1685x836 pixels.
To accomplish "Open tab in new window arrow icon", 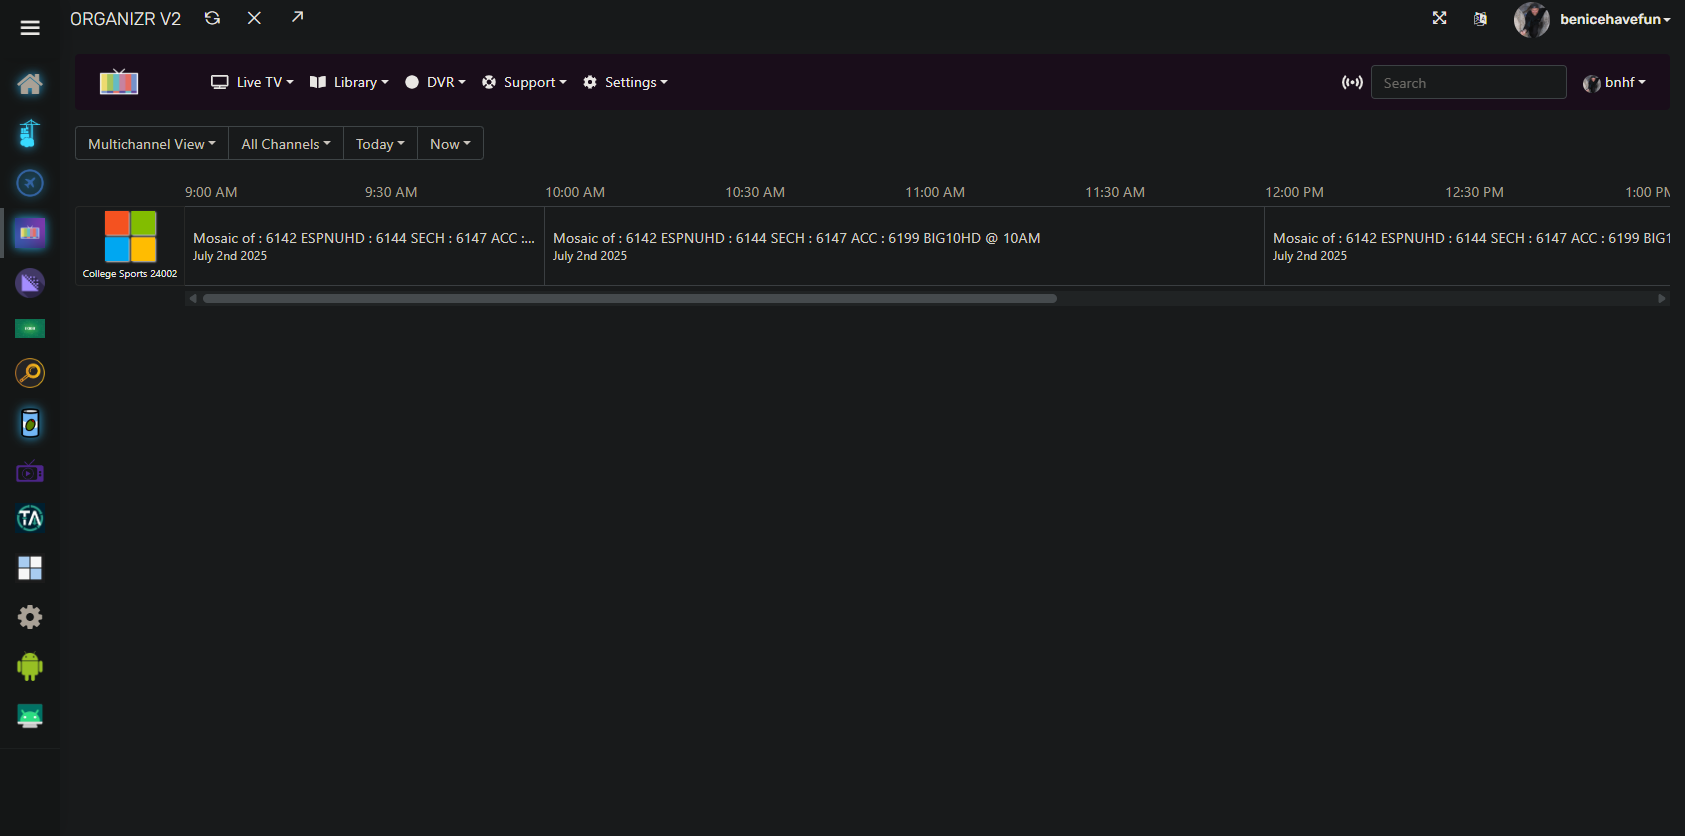I will pyautogui.click(x=297, y=17).
